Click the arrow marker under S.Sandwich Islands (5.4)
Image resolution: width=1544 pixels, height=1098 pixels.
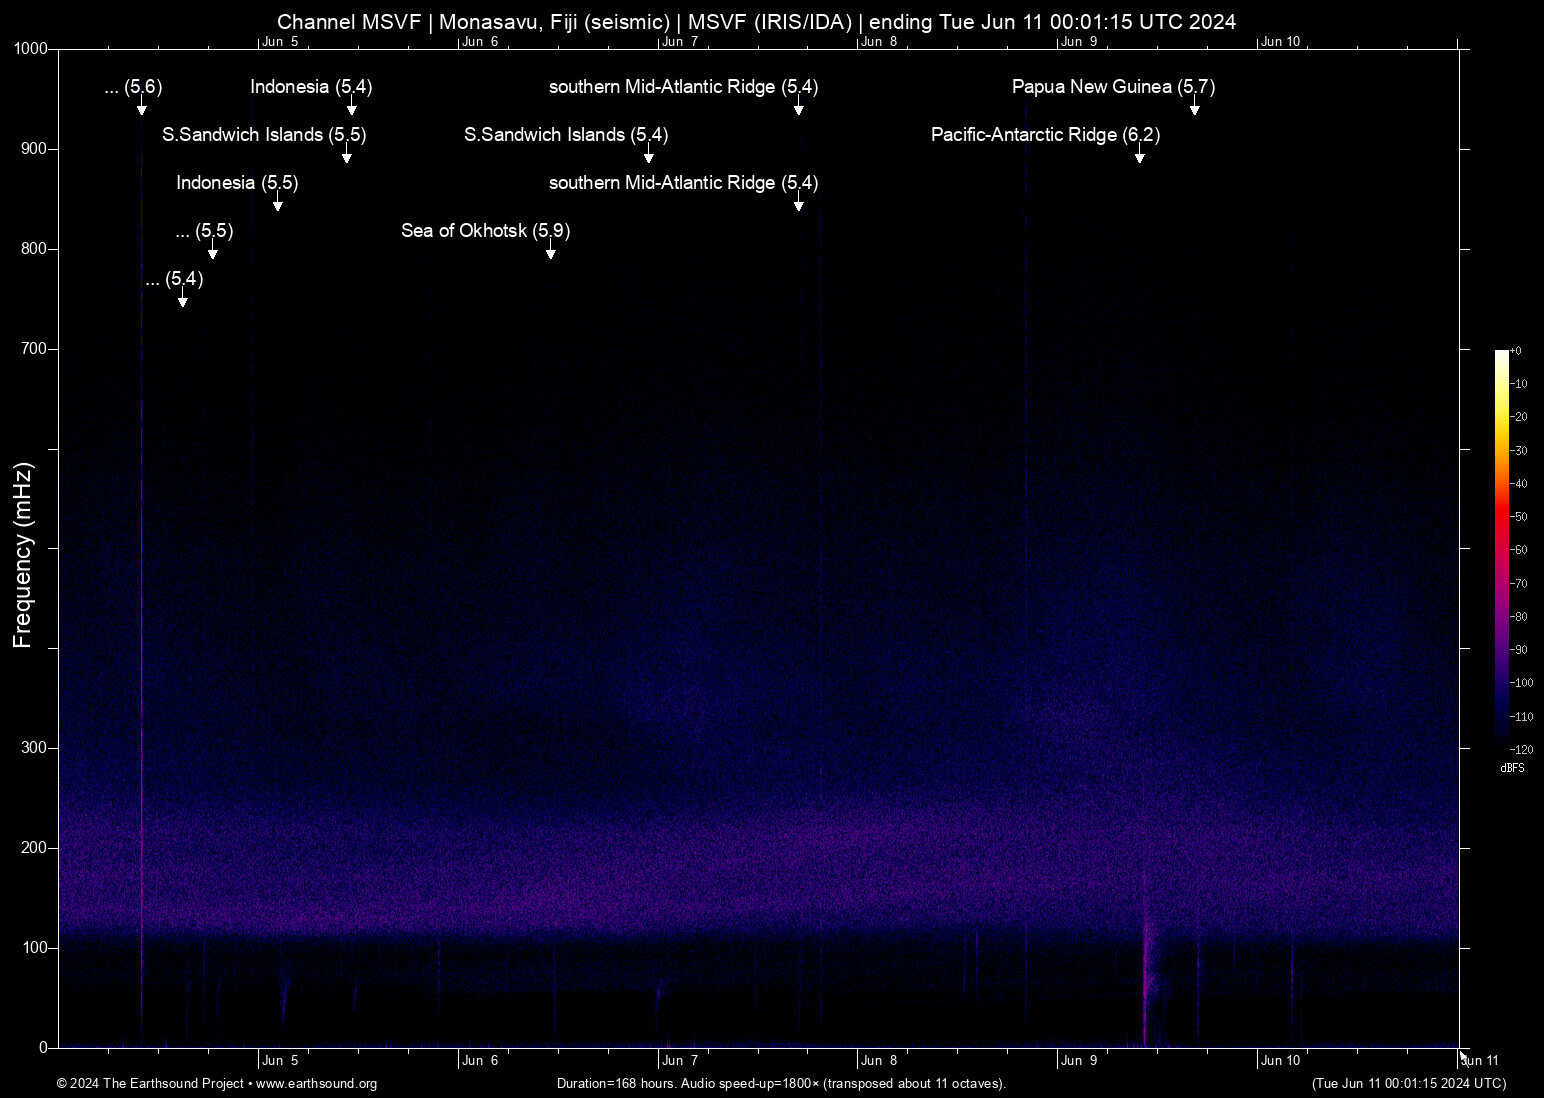(648, 154)
